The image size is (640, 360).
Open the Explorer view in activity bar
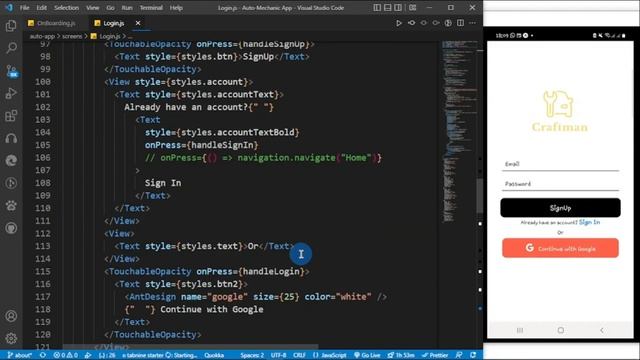(x=11, y=26)
